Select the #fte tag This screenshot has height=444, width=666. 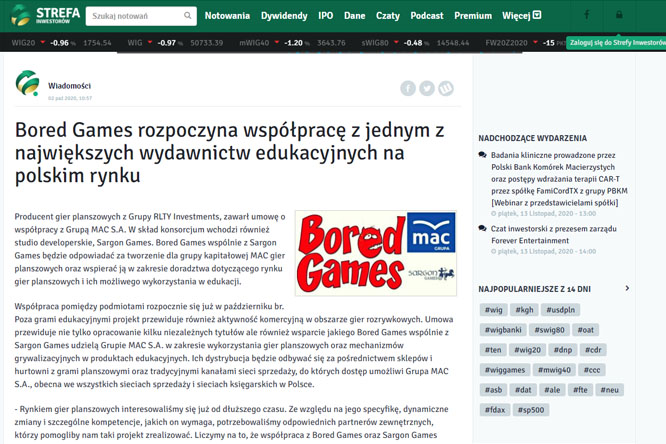coord(580,390)
